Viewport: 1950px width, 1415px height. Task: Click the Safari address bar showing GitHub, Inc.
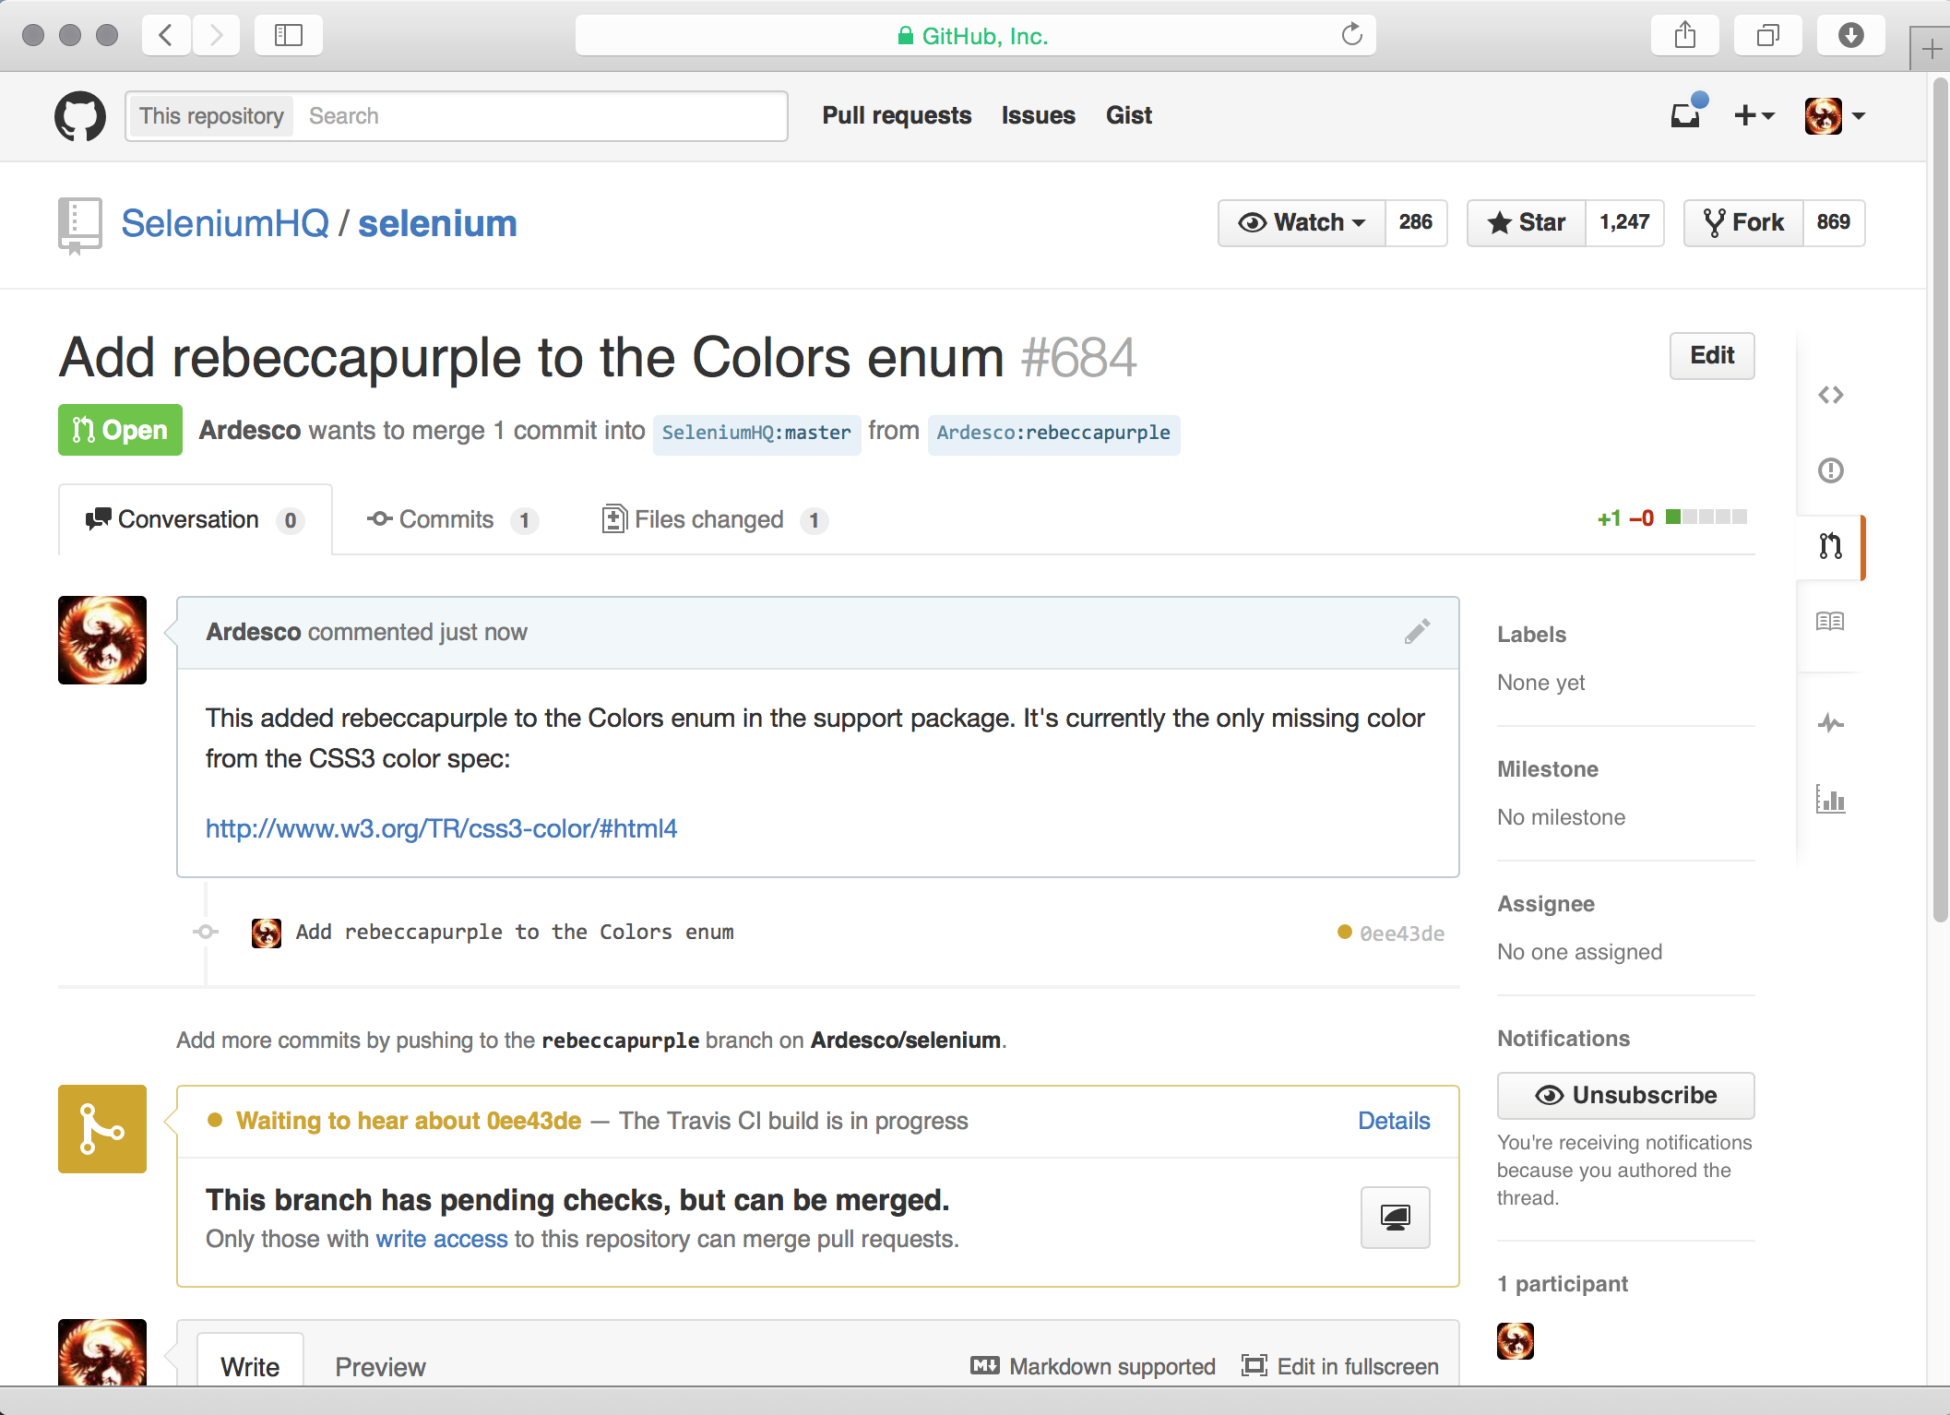(x=975, y=36)
